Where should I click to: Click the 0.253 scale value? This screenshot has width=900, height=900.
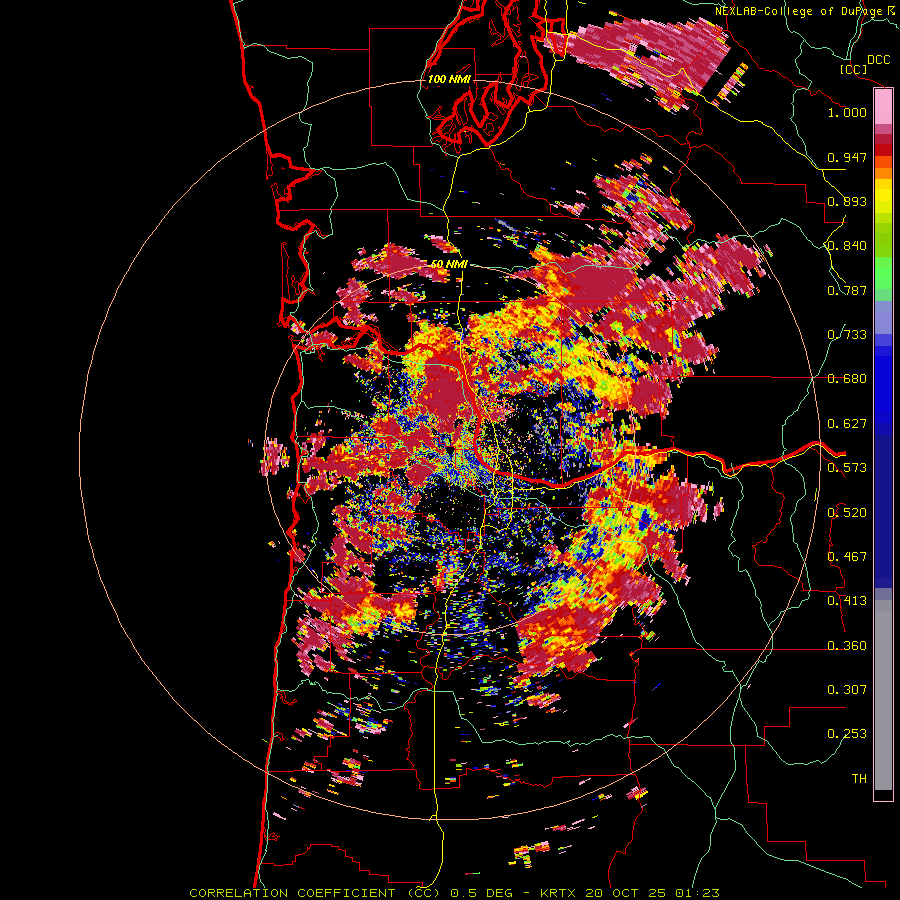coord(847,734)
